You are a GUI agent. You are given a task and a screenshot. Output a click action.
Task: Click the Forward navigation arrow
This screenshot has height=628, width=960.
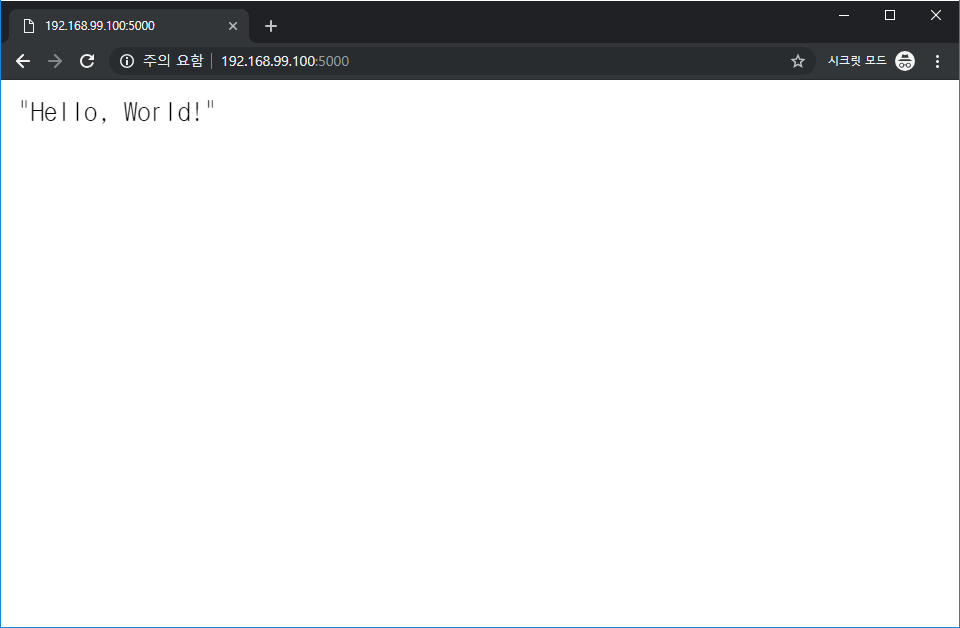pos(55,61)
